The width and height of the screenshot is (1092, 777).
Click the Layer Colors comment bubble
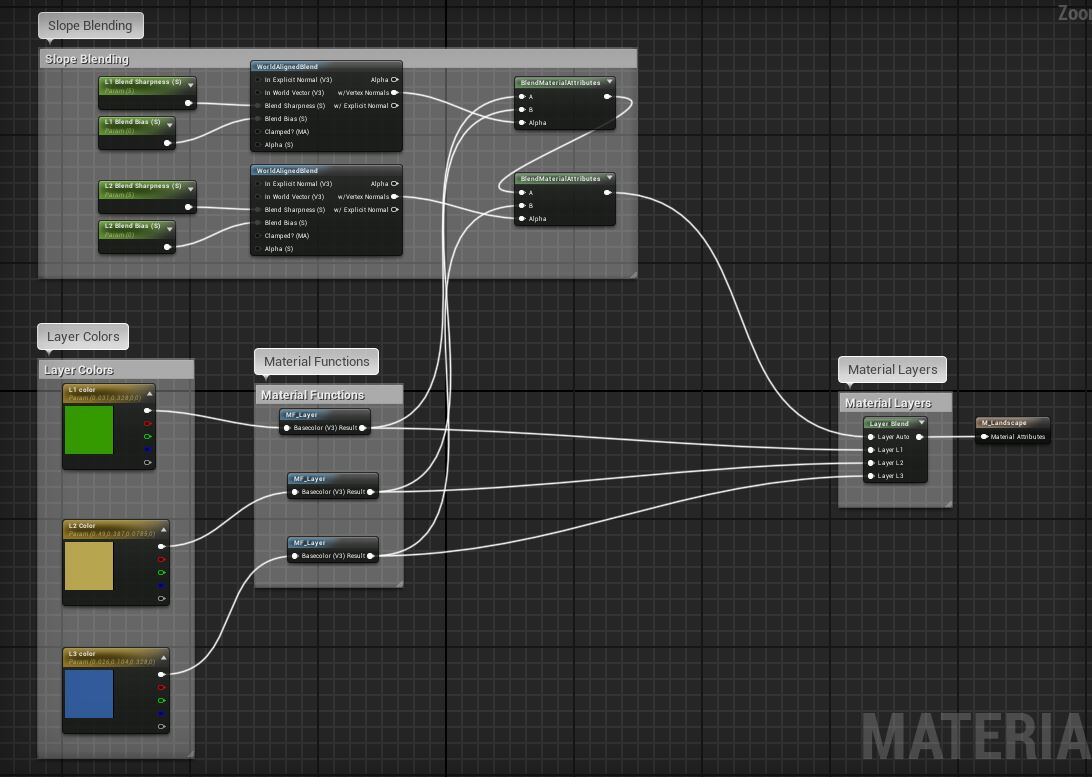coord(83,337)
